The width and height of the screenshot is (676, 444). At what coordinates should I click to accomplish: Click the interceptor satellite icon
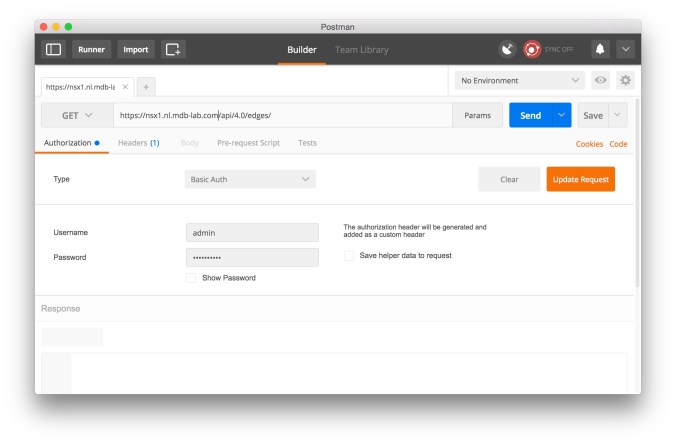click(509, 49)
